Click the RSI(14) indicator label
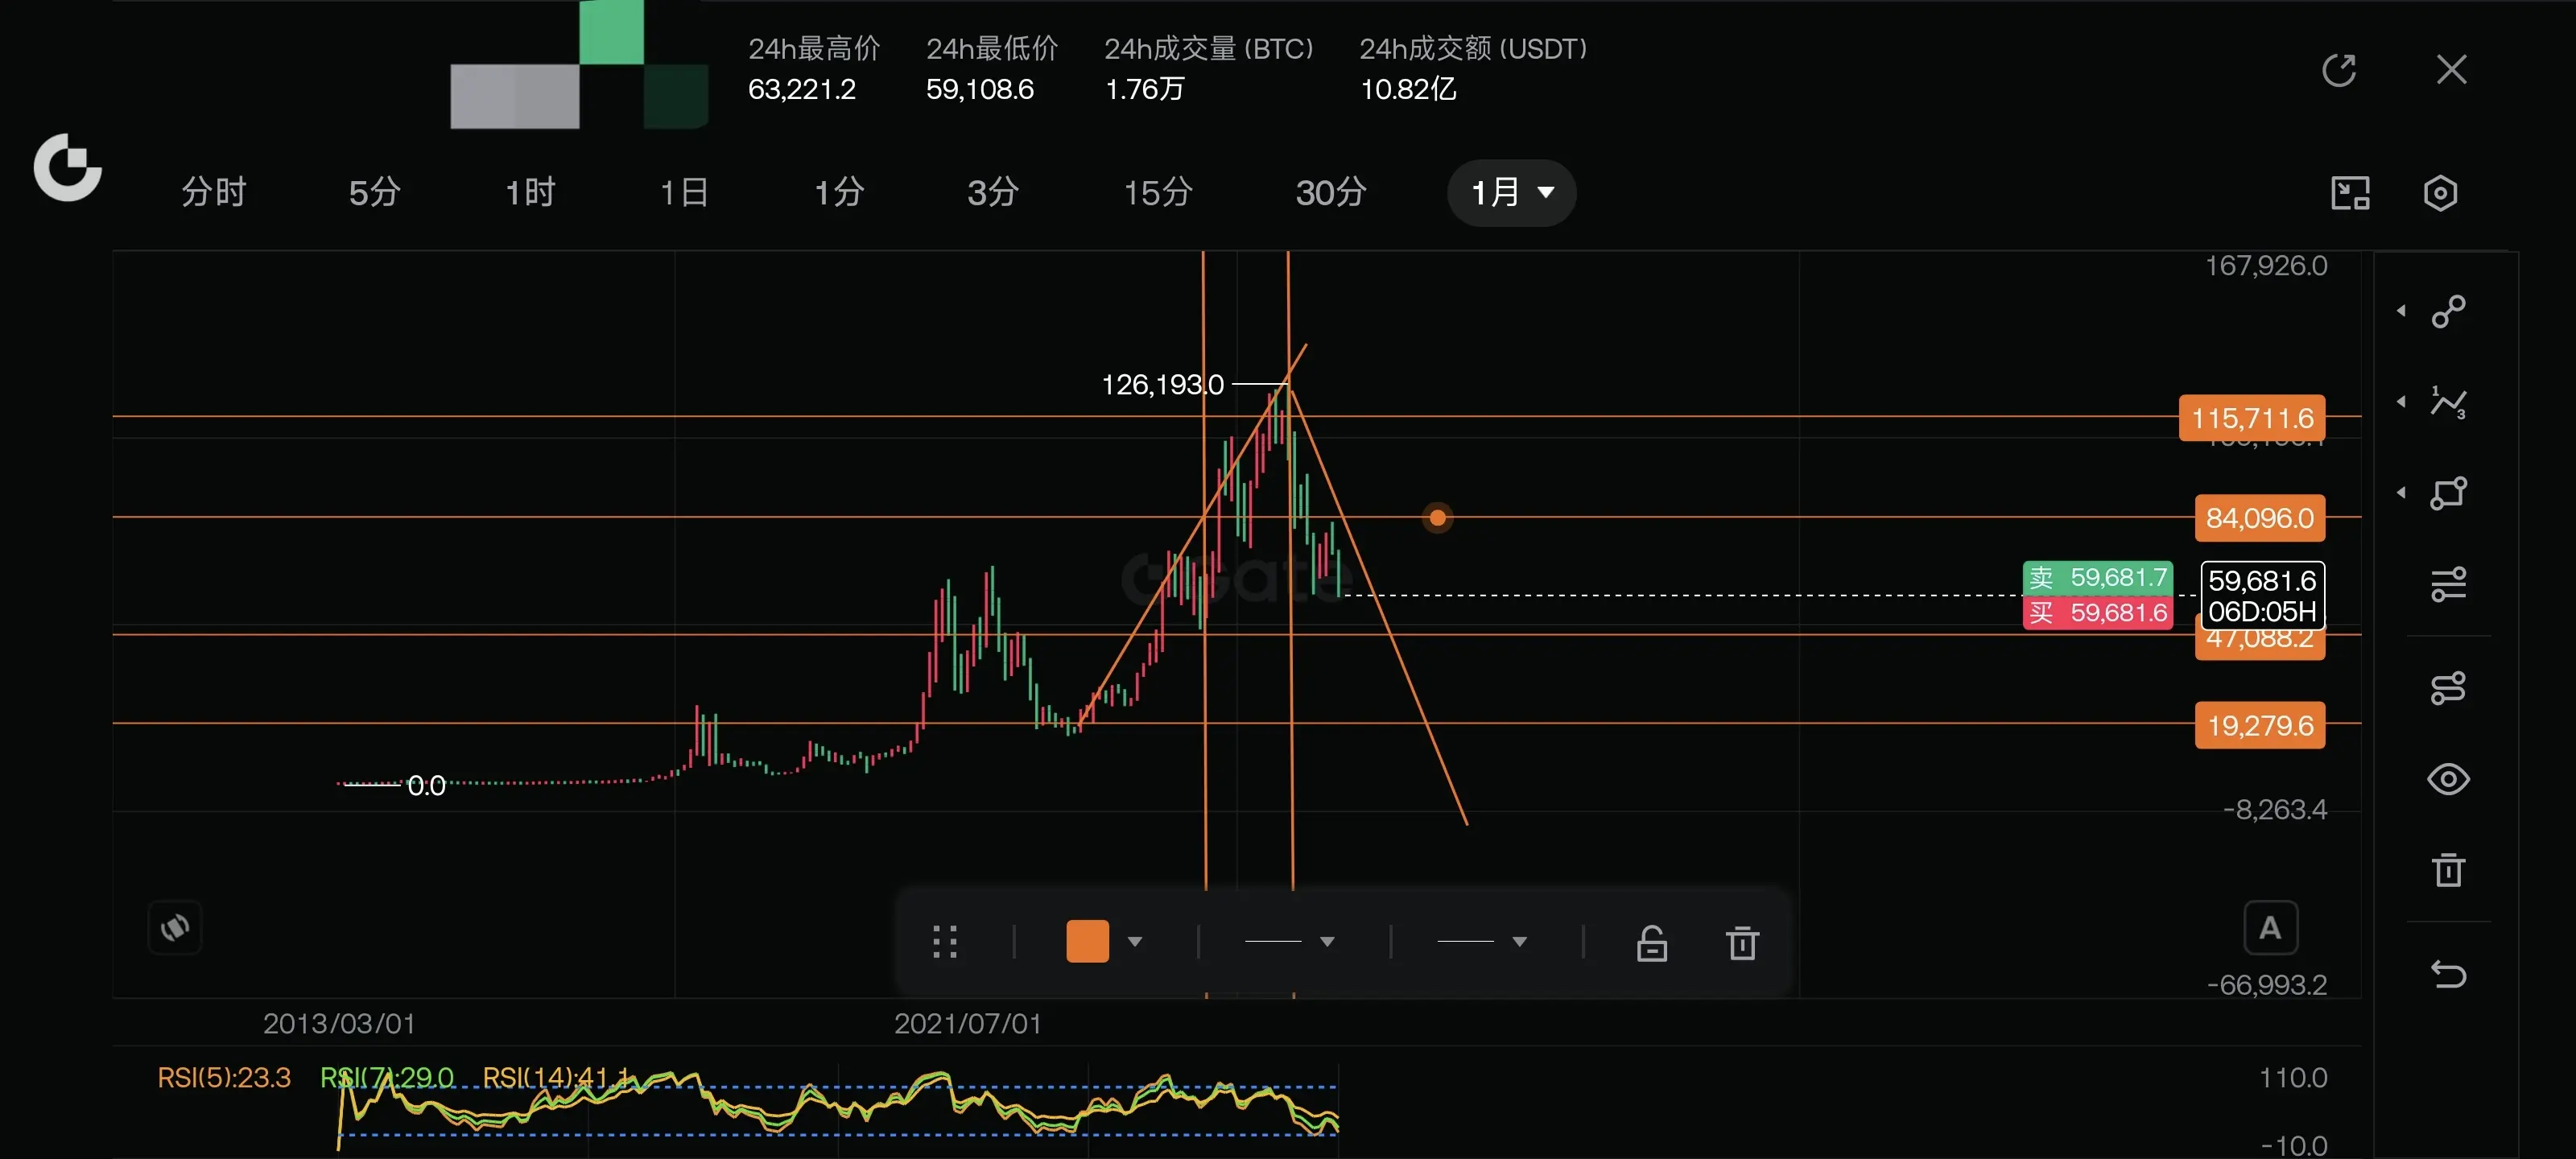Viewport: 2576px width, 1159px height. point(556,1078)
